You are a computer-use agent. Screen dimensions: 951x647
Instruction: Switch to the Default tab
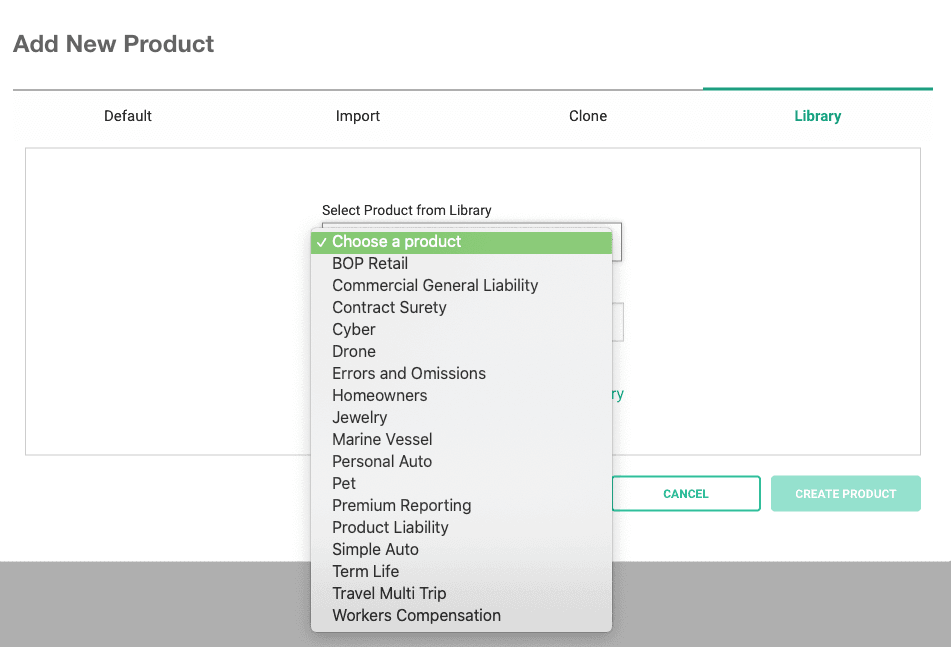point(128,116)
